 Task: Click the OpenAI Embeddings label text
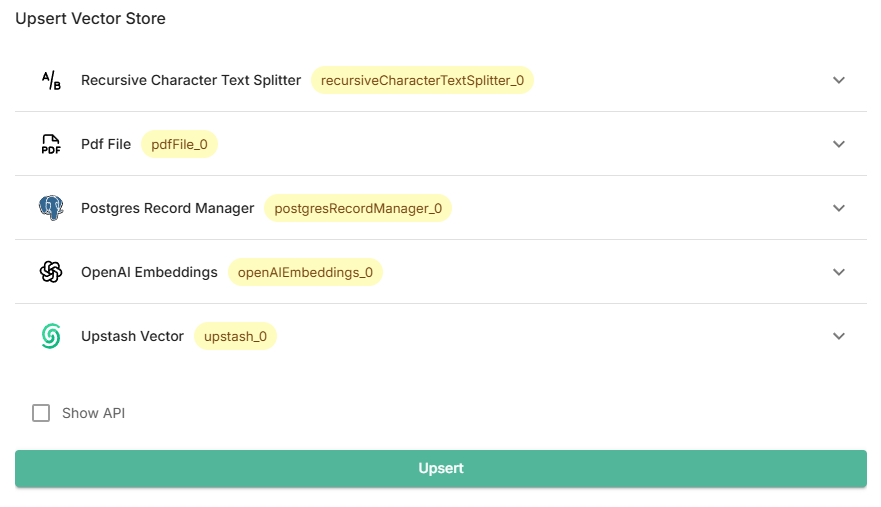click(x=149, y=272)
